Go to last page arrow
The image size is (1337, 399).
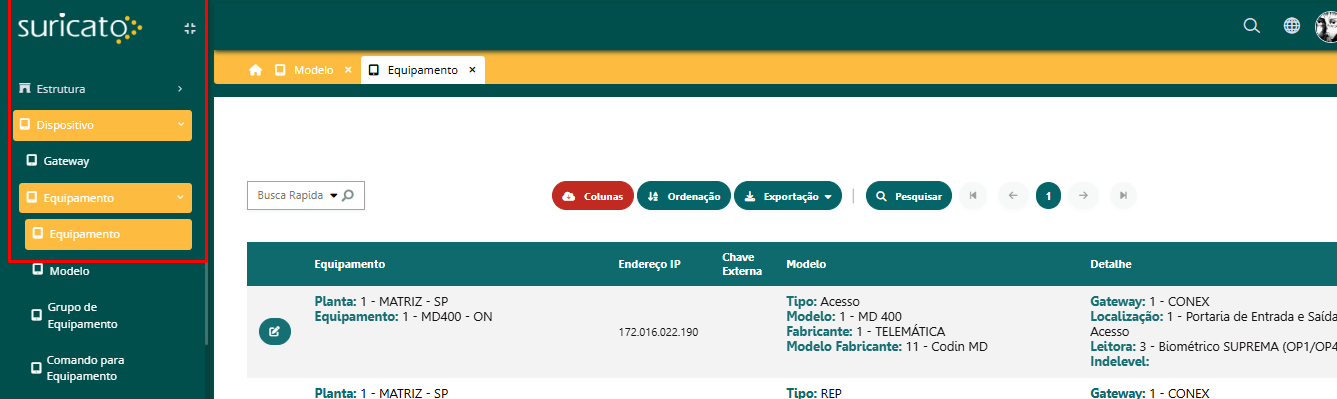coord(1123,196)
